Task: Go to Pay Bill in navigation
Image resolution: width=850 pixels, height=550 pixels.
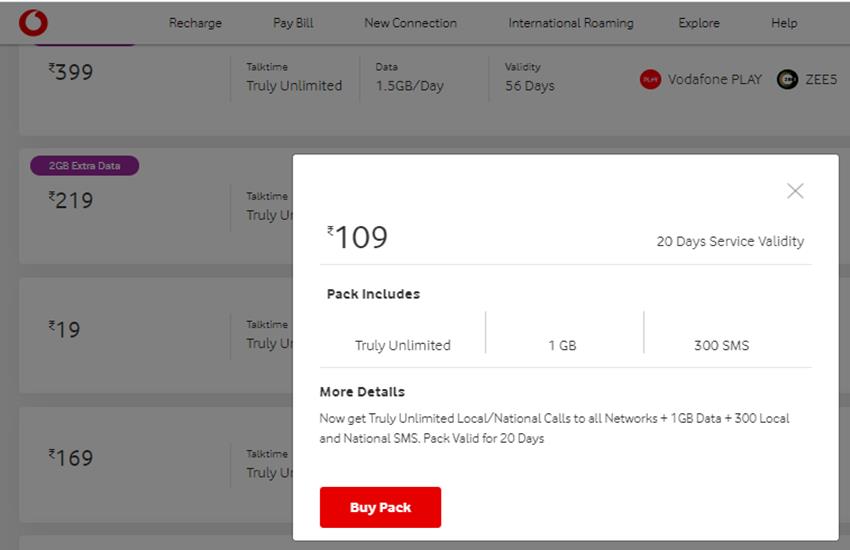Action: (x=293, y=23)
